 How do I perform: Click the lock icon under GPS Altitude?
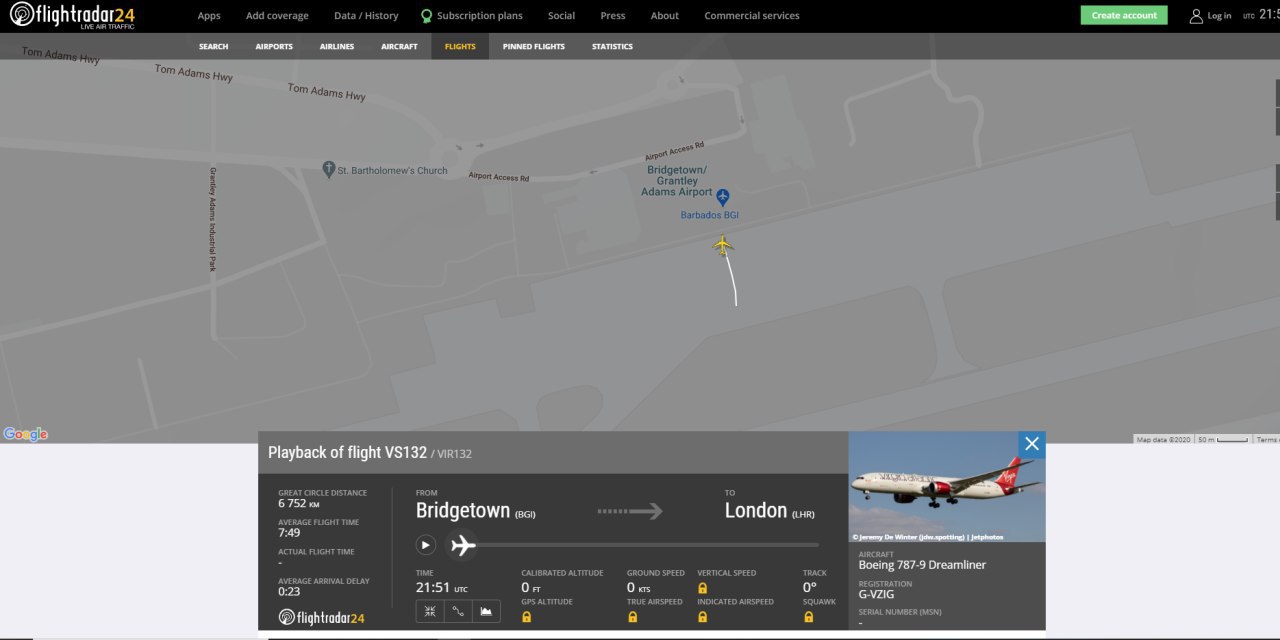527,617
